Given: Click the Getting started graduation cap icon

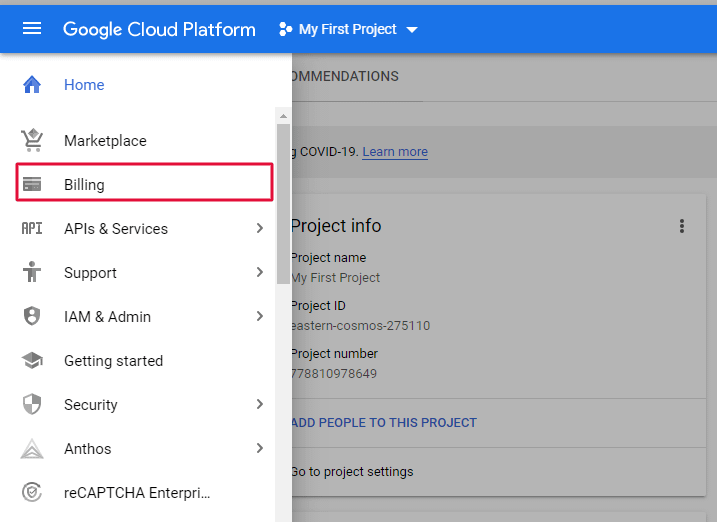Looking at the screenshot, I should (x=32, y=361).
